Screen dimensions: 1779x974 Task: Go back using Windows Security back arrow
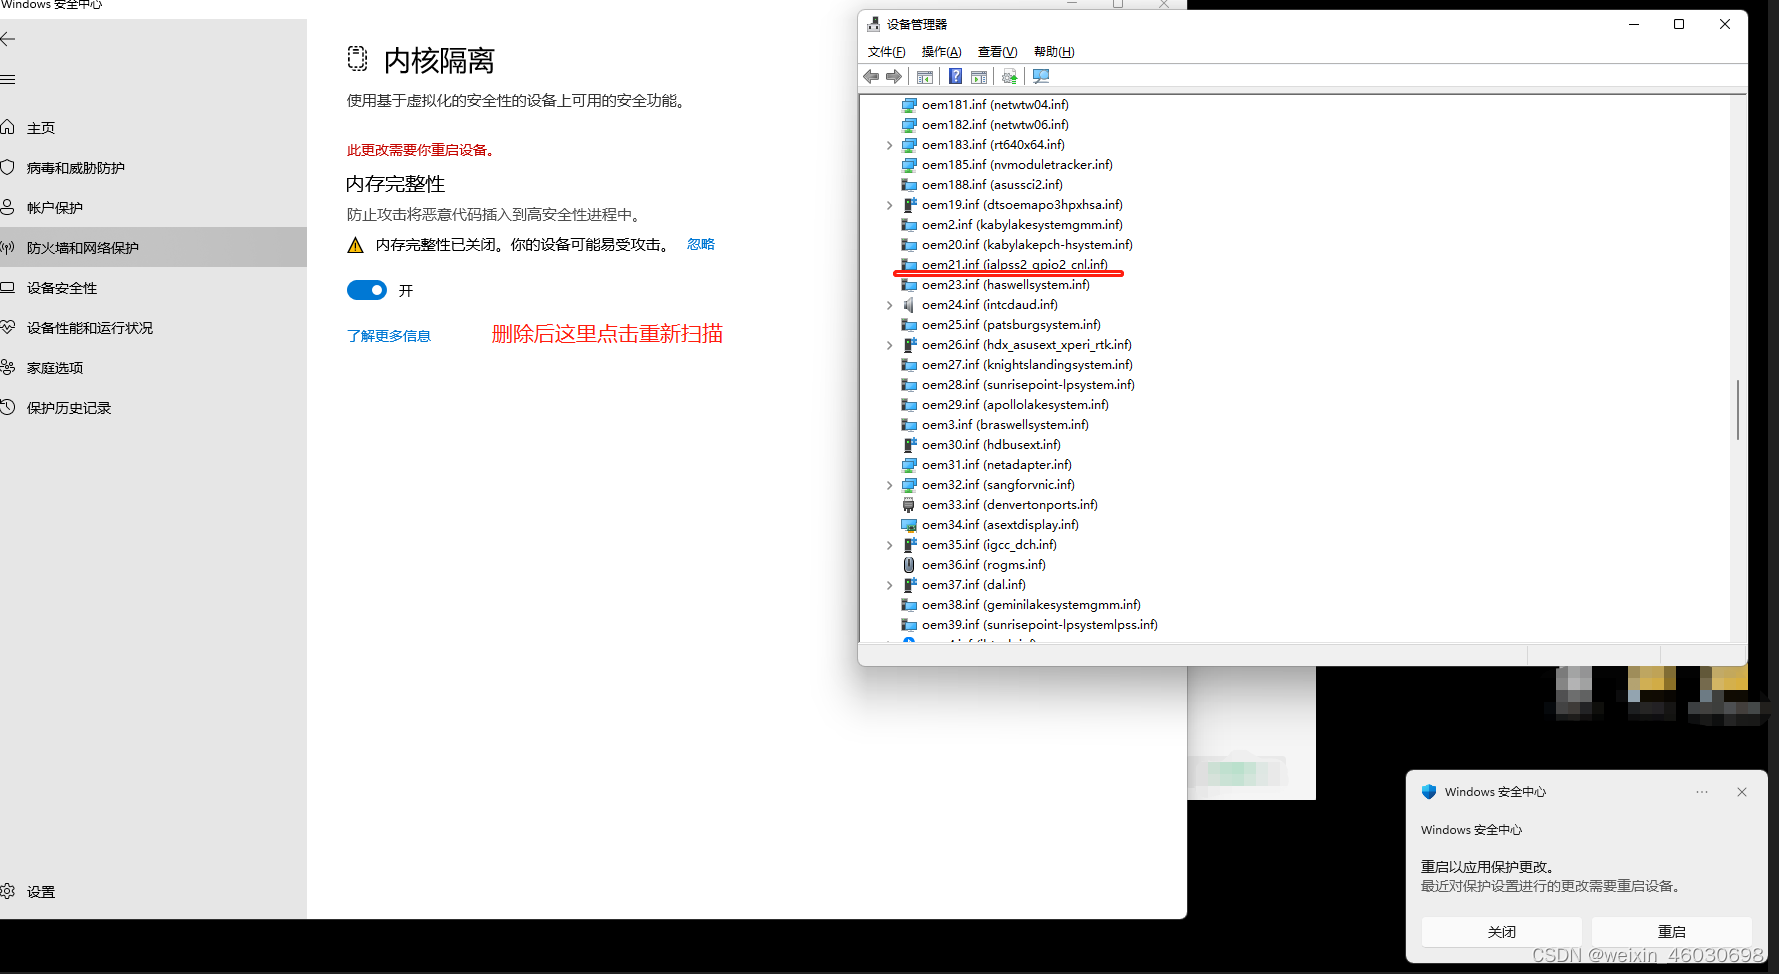[8, 39]
